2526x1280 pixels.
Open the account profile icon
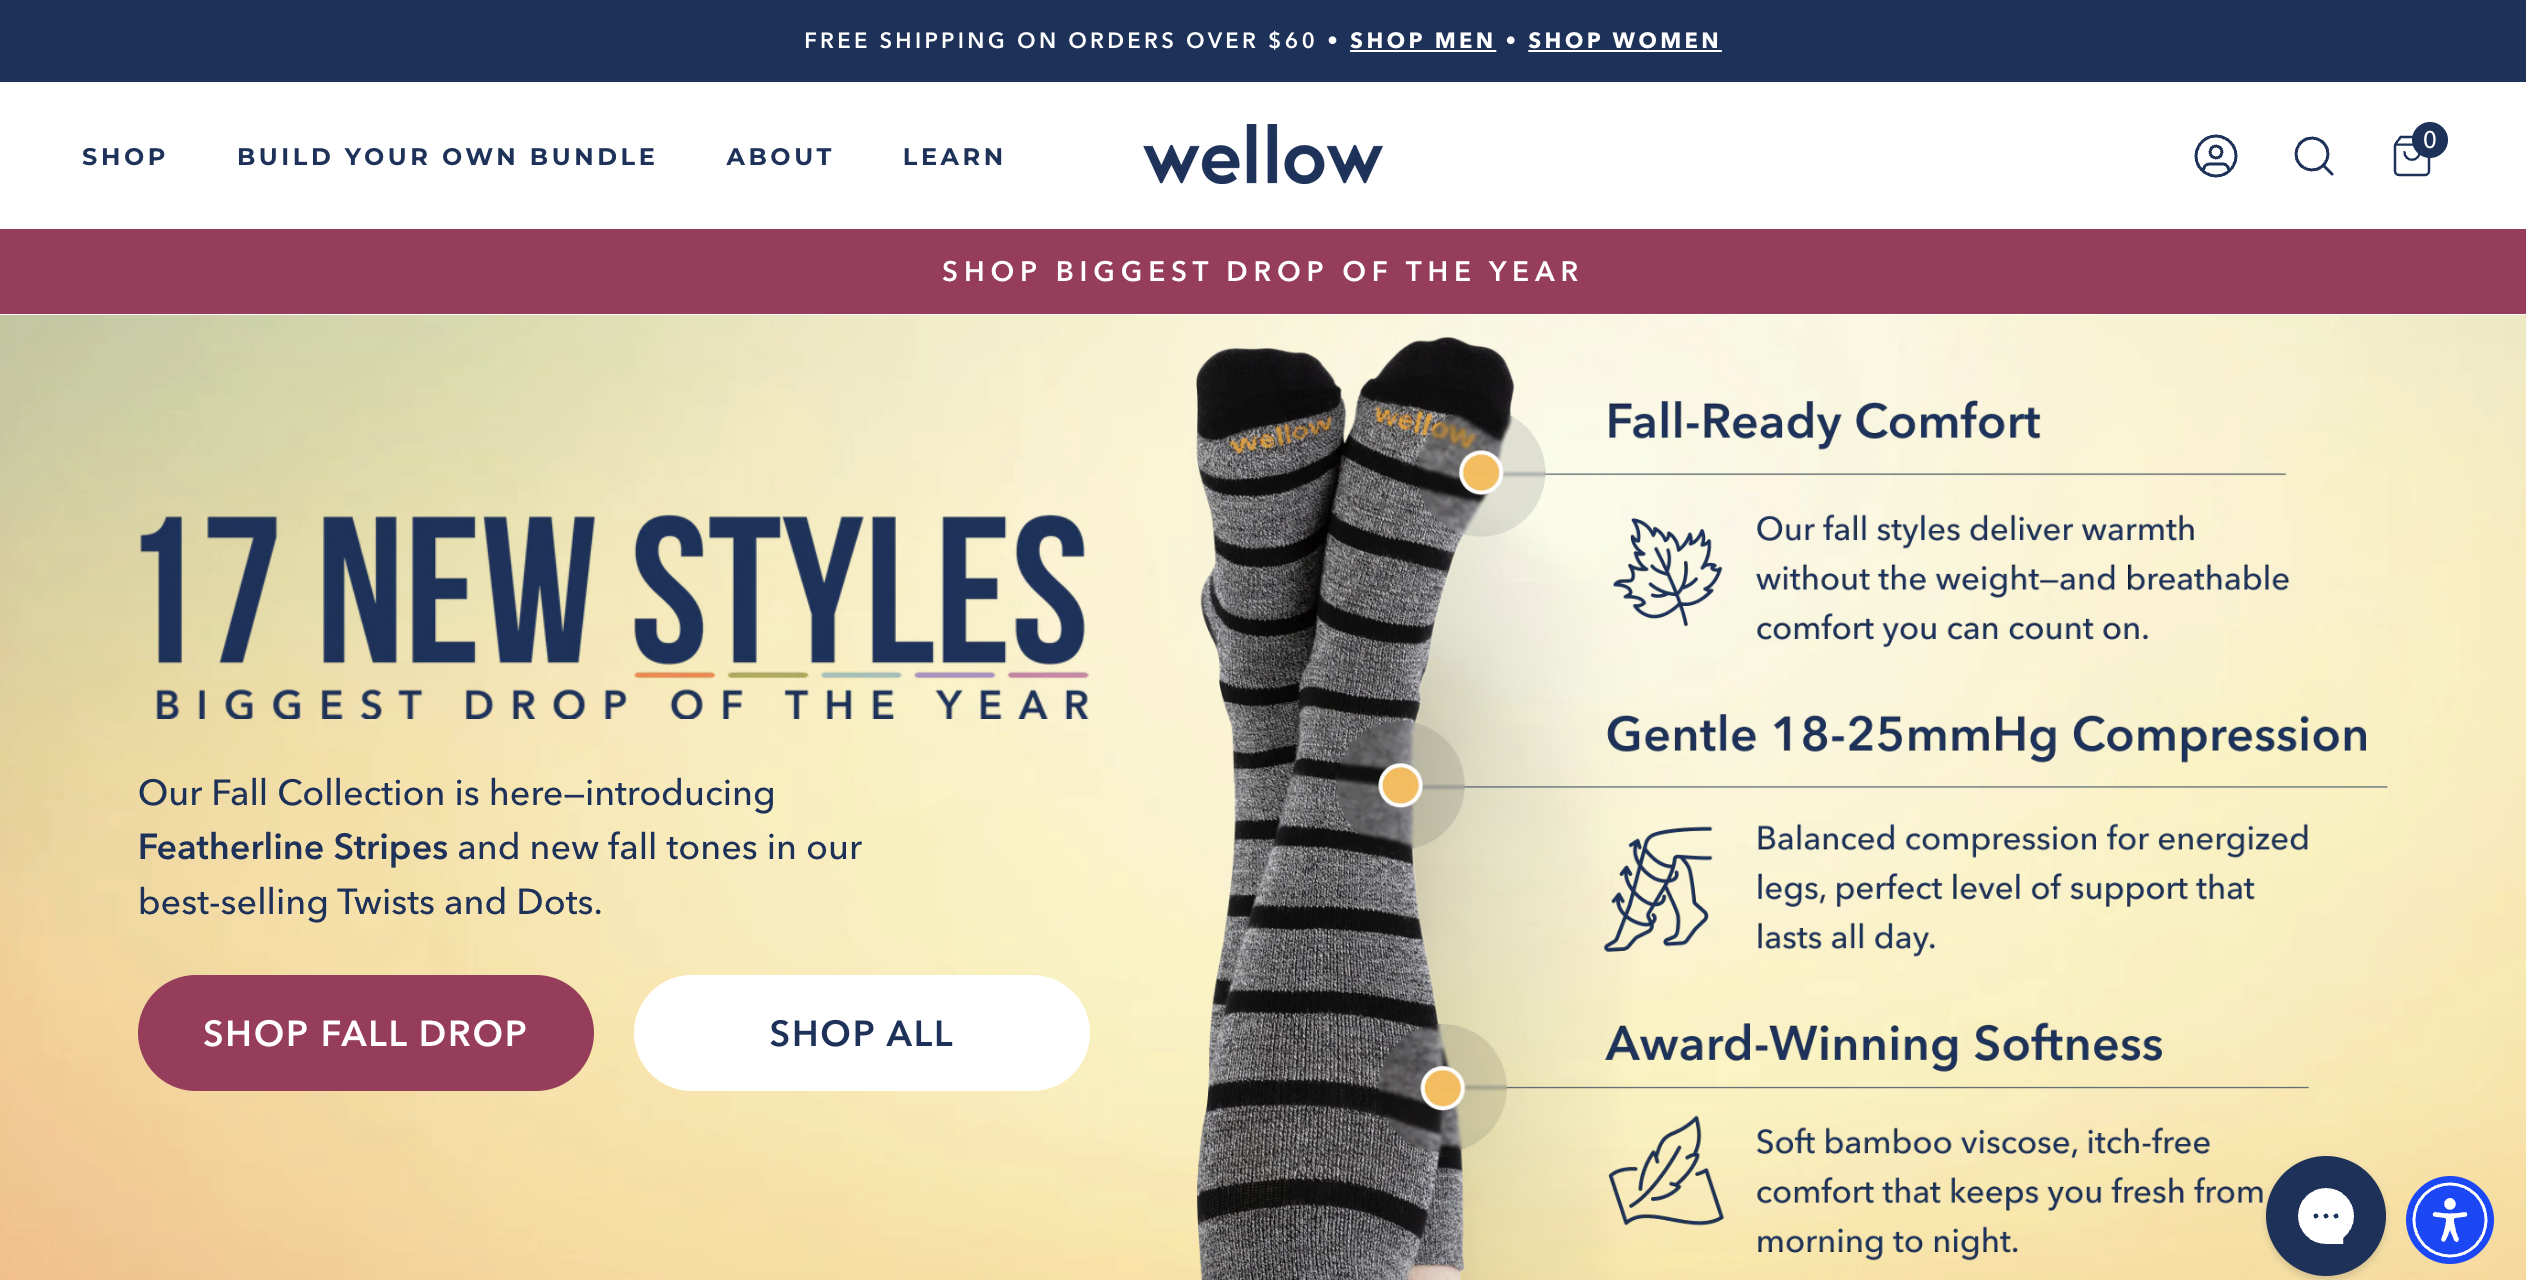(2215, 156)
